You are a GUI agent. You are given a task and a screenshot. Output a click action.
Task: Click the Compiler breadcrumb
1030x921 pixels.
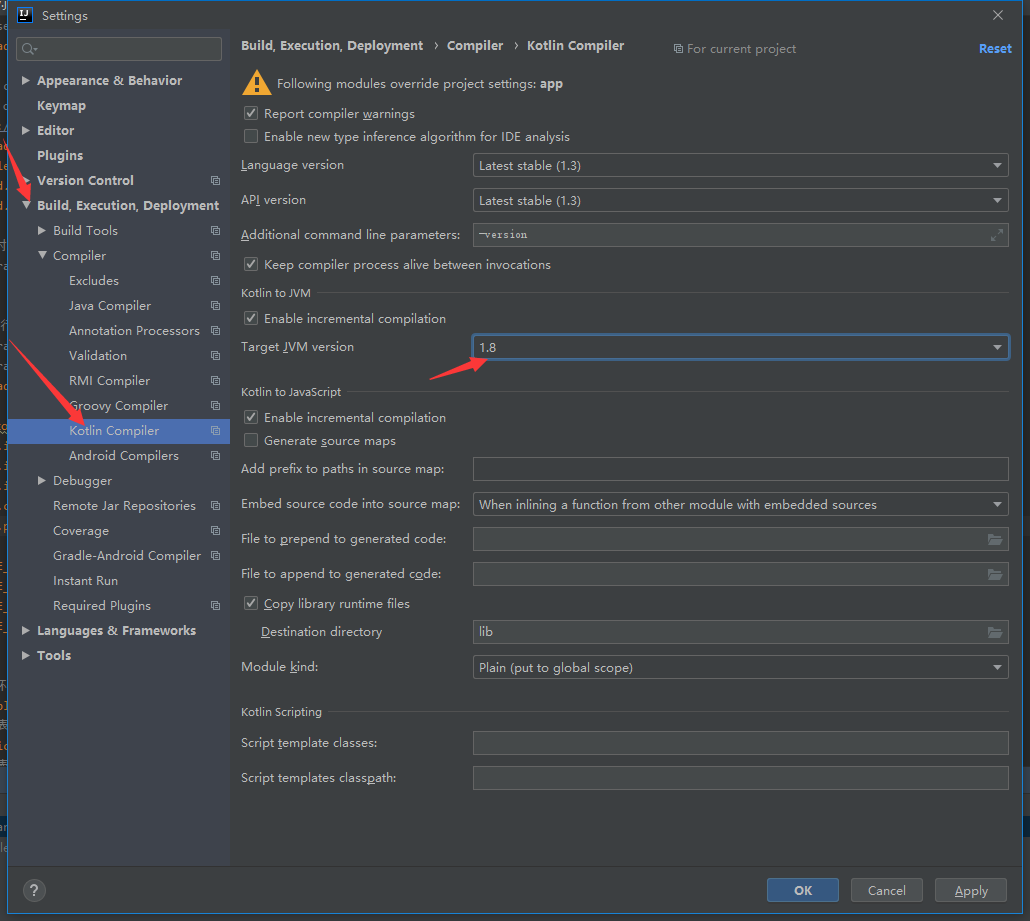(475, 45)
